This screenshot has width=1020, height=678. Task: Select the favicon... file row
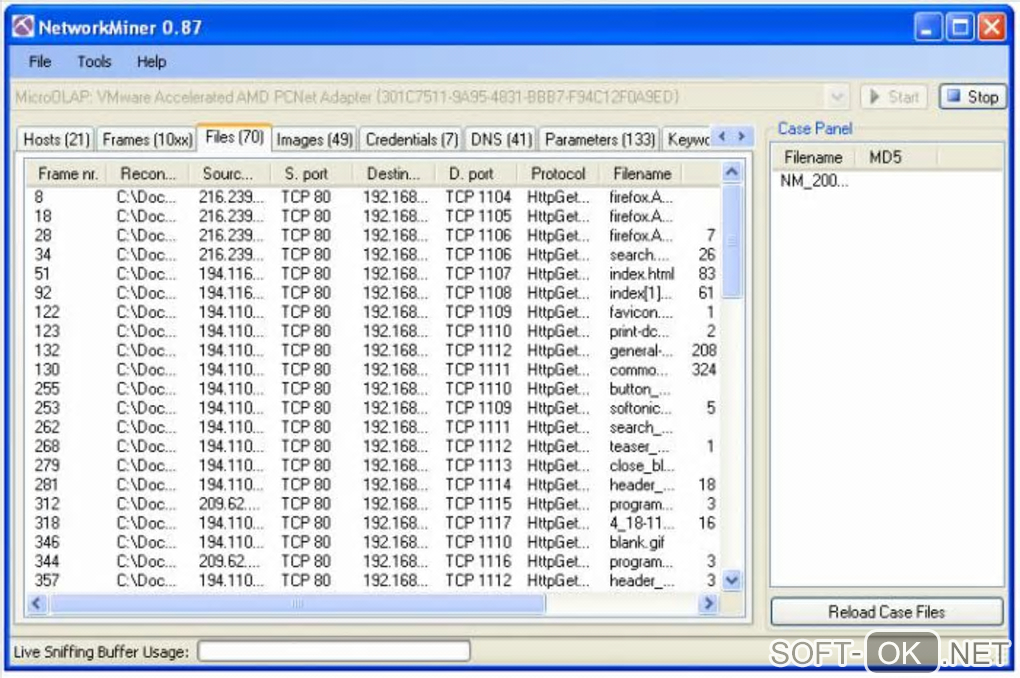coord(374,312)
